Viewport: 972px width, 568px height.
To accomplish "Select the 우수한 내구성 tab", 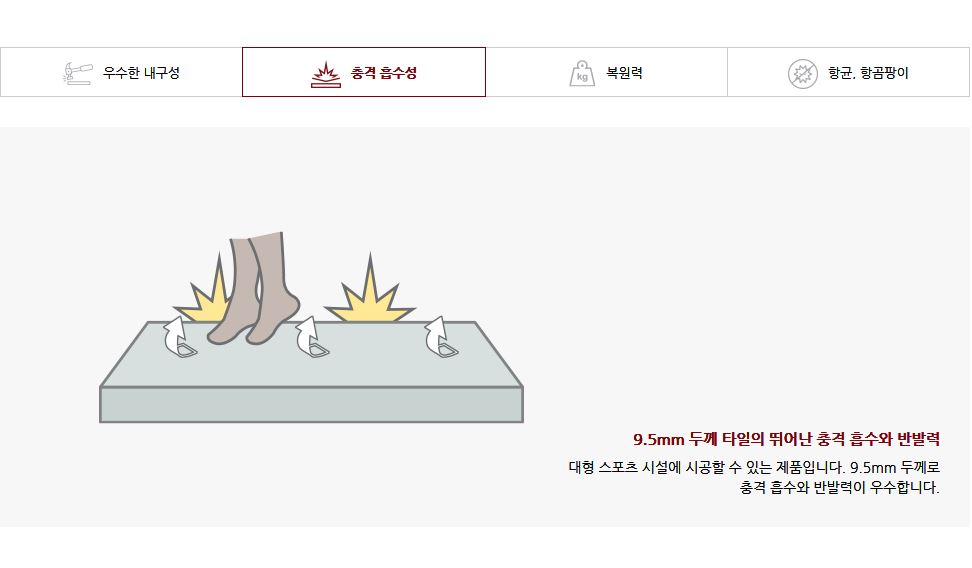I will pyautogui.click(x=122, y=72).
